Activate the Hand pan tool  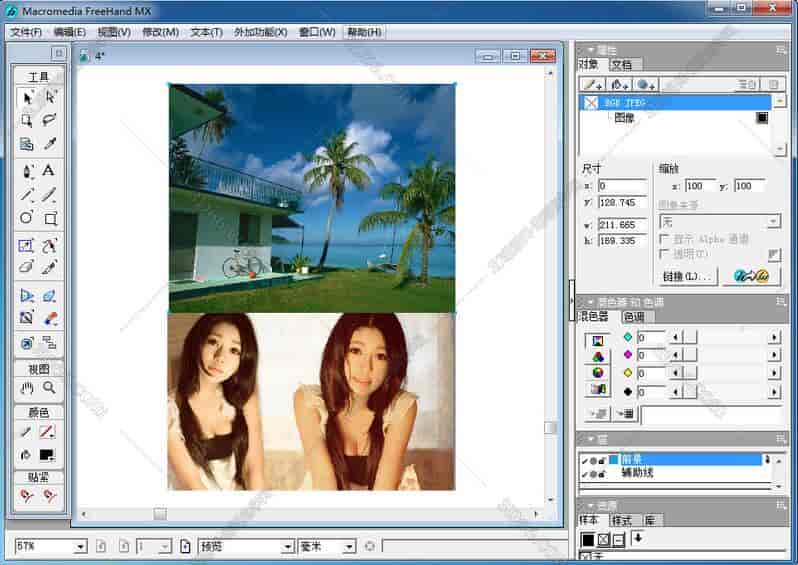pyautogui.click(x=27, y=388)
